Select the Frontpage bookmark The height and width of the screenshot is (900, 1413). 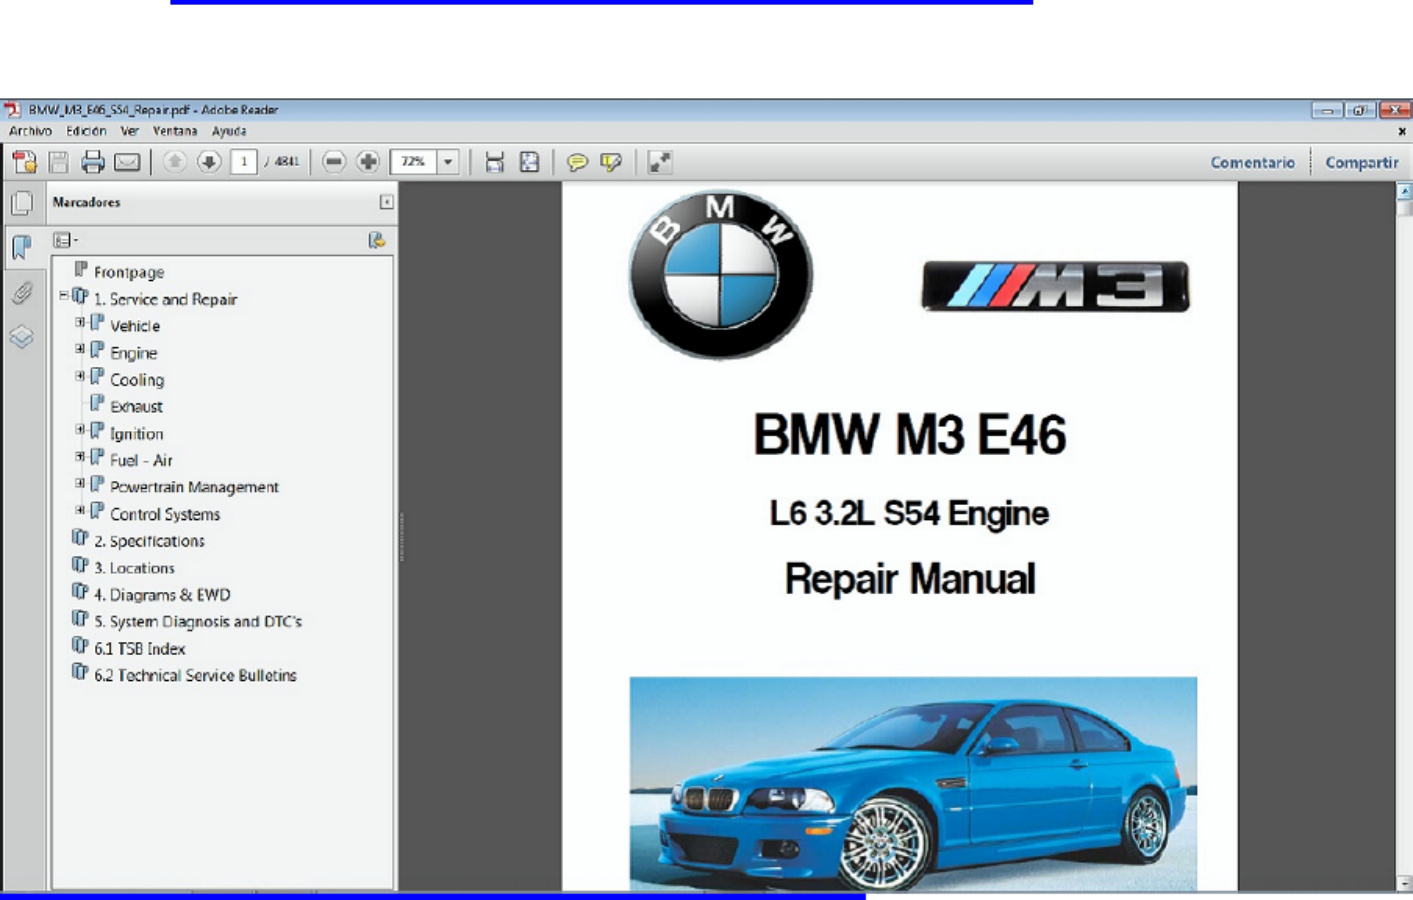pos(129,272)
